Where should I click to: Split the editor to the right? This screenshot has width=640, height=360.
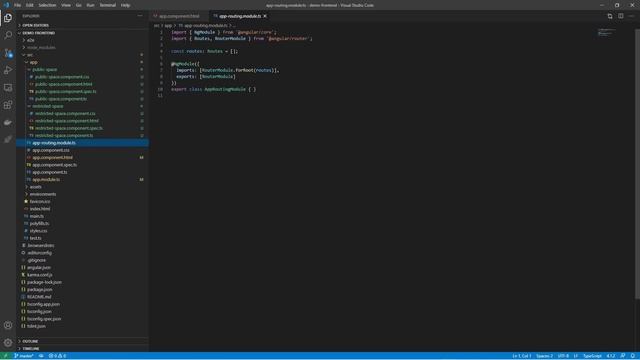[620, 16]
